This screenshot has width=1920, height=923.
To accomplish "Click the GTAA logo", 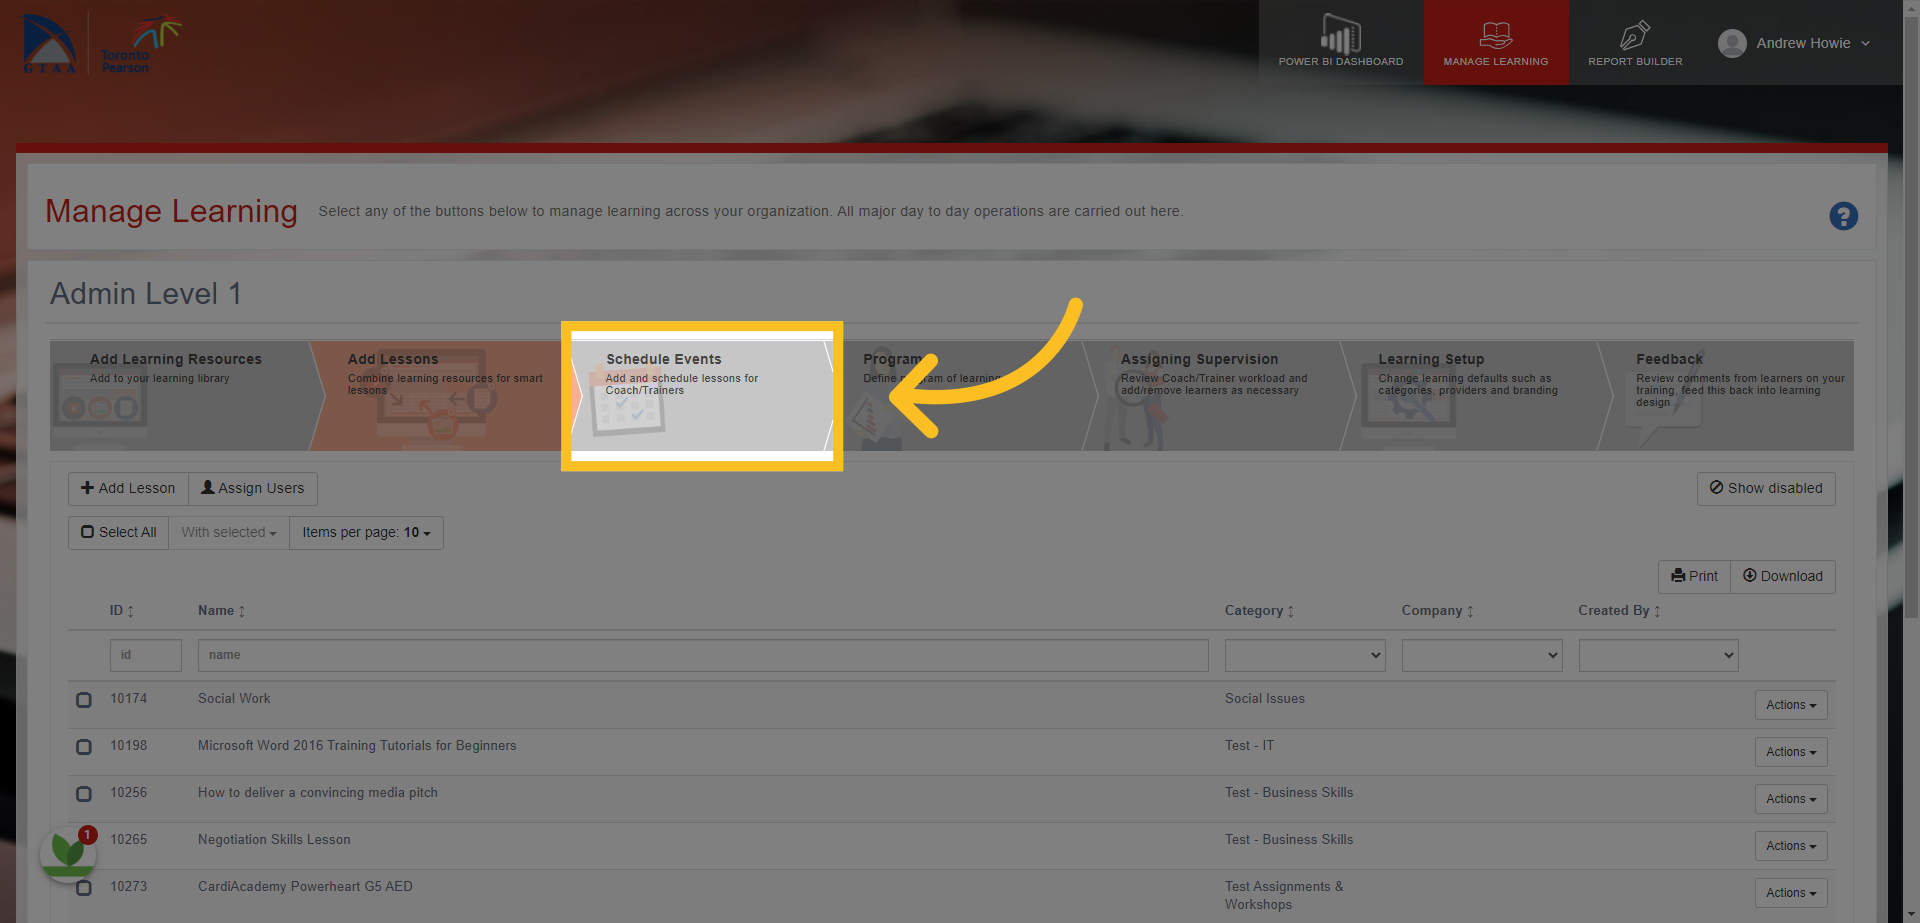I will pyautogui.click(x=50, y=44).
